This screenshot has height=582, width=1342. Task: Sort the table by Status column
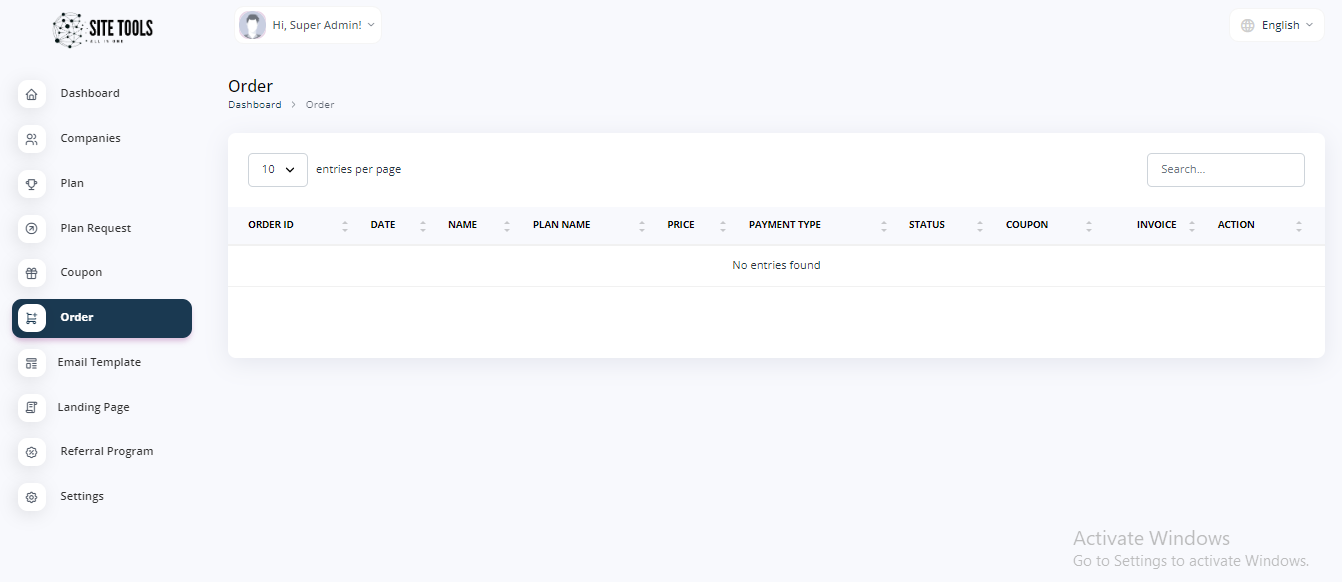927,225
